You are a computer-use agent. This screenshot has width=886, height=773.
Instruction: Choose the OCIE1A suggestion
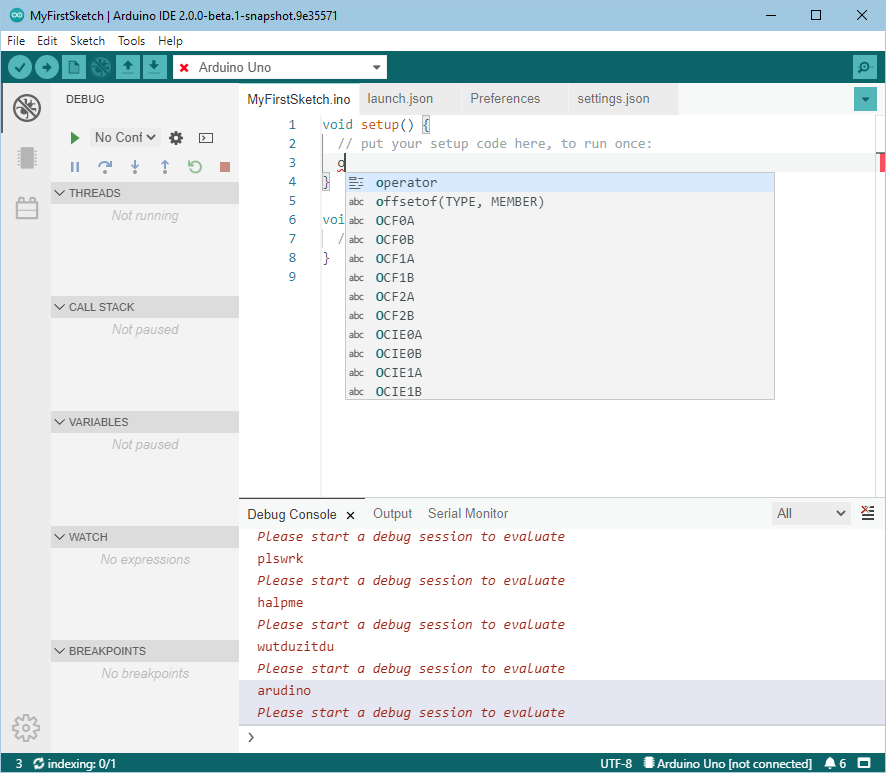[x=559, y=372]
